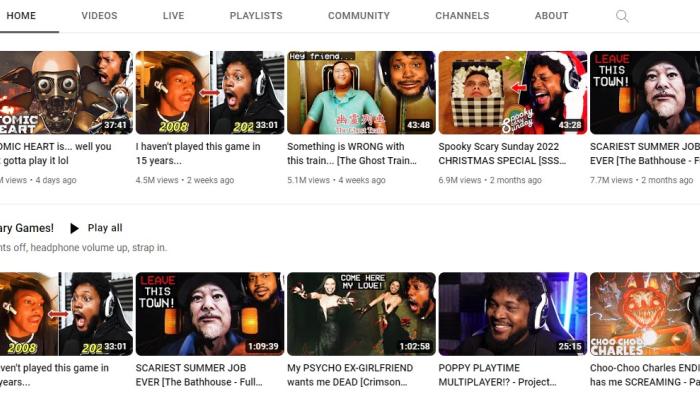700x394 pixels.
Task: Open the COMMUNITY tab
Action: point(359,16)
